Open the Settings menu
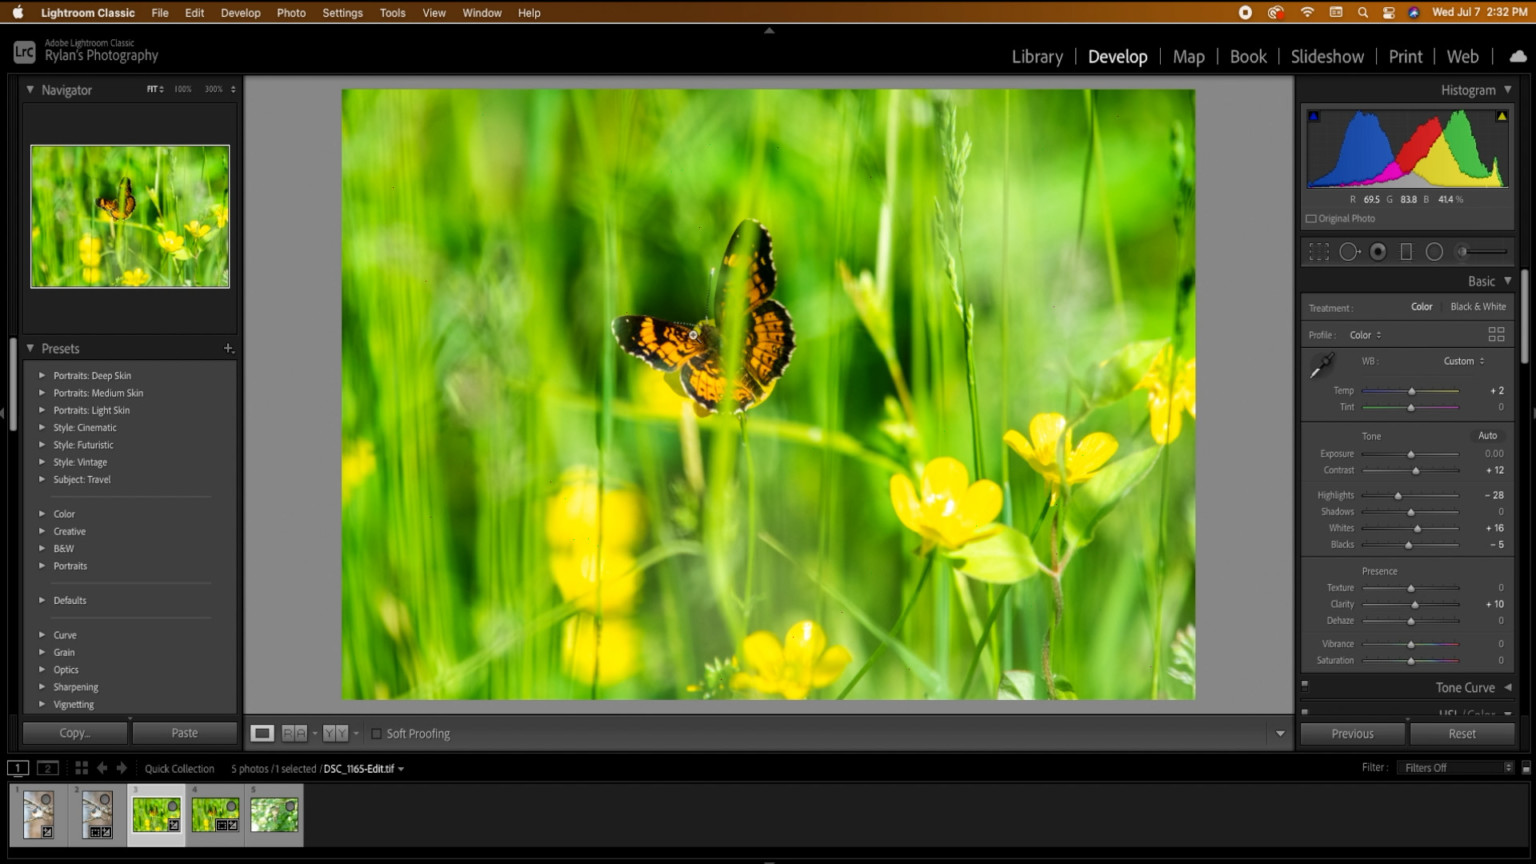The image size is (1536, 864). 342,13
